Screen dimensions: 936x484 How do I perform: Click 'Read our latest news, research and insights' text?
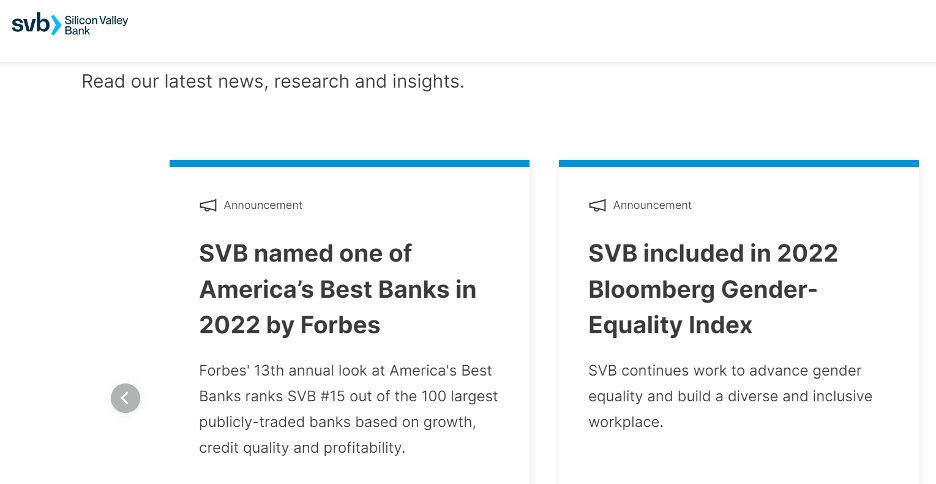pos(273,81)
